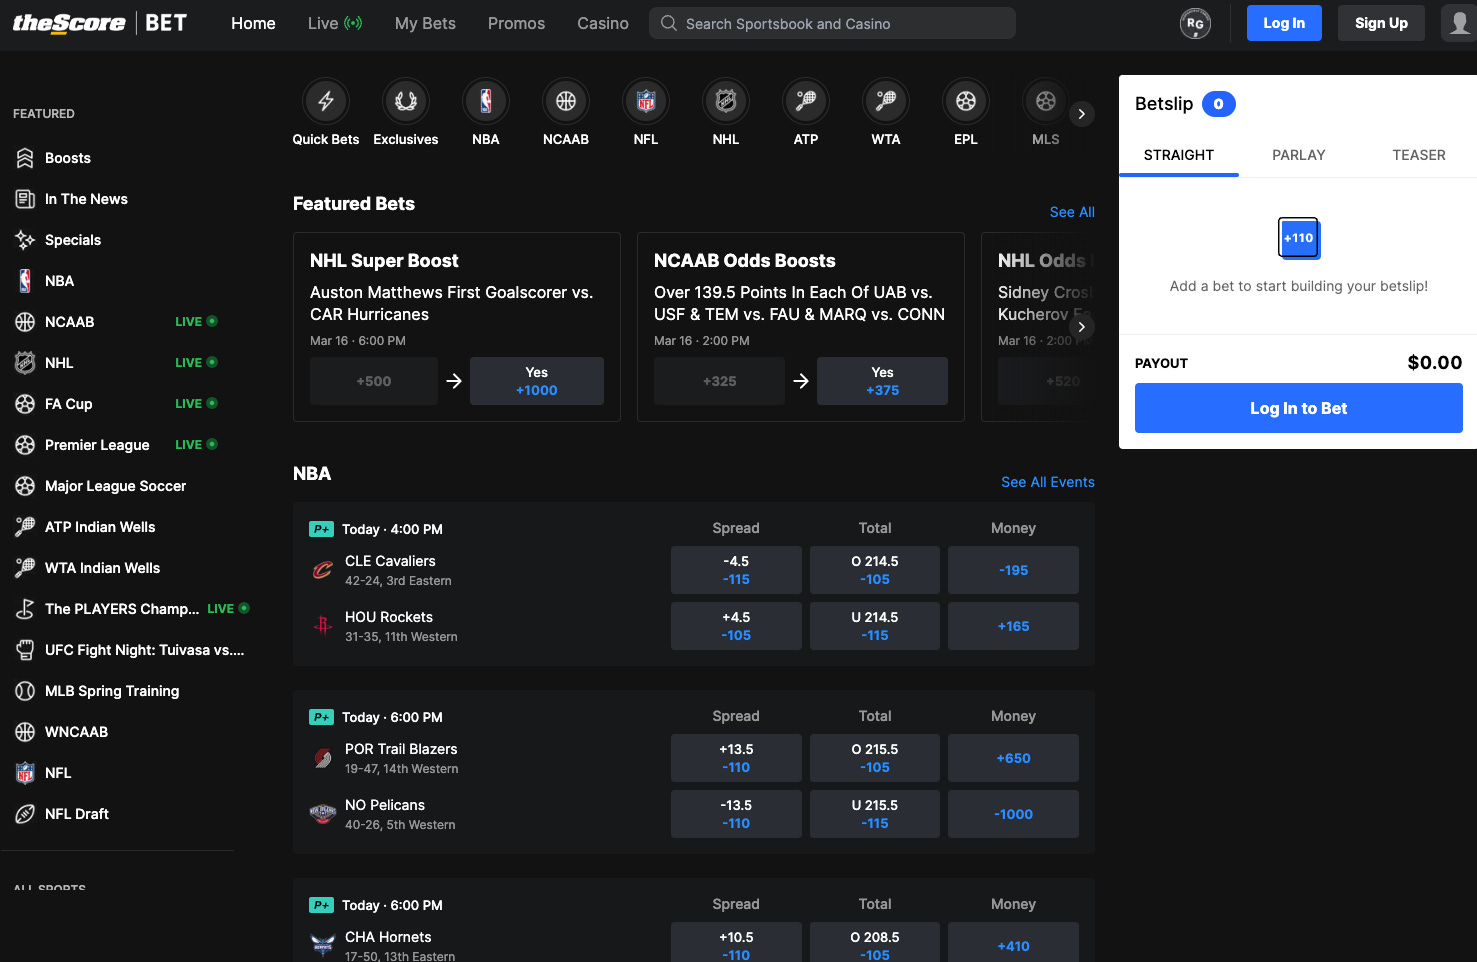This screenshot has height=962, width=1477.
Task: Select ATP tennis icon in carousel
Action: [x=806, y=101]
